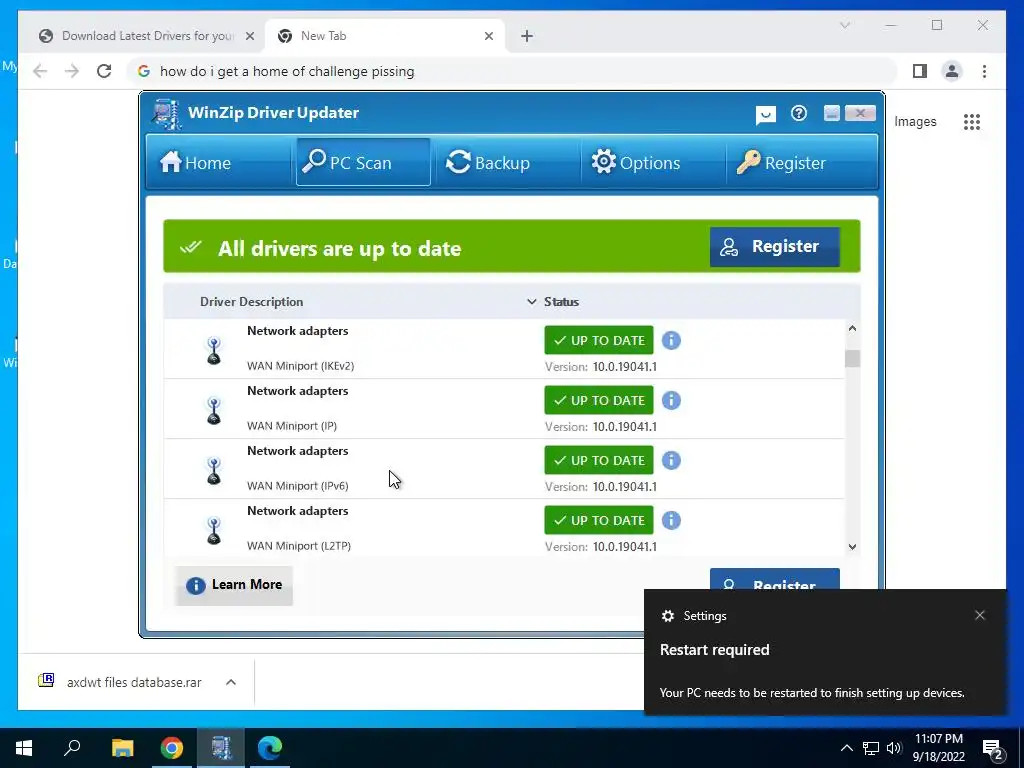1024x768 pixels.
Task: Show info for WAN Miniport (IPv6) driver
Action: (671, 460)
